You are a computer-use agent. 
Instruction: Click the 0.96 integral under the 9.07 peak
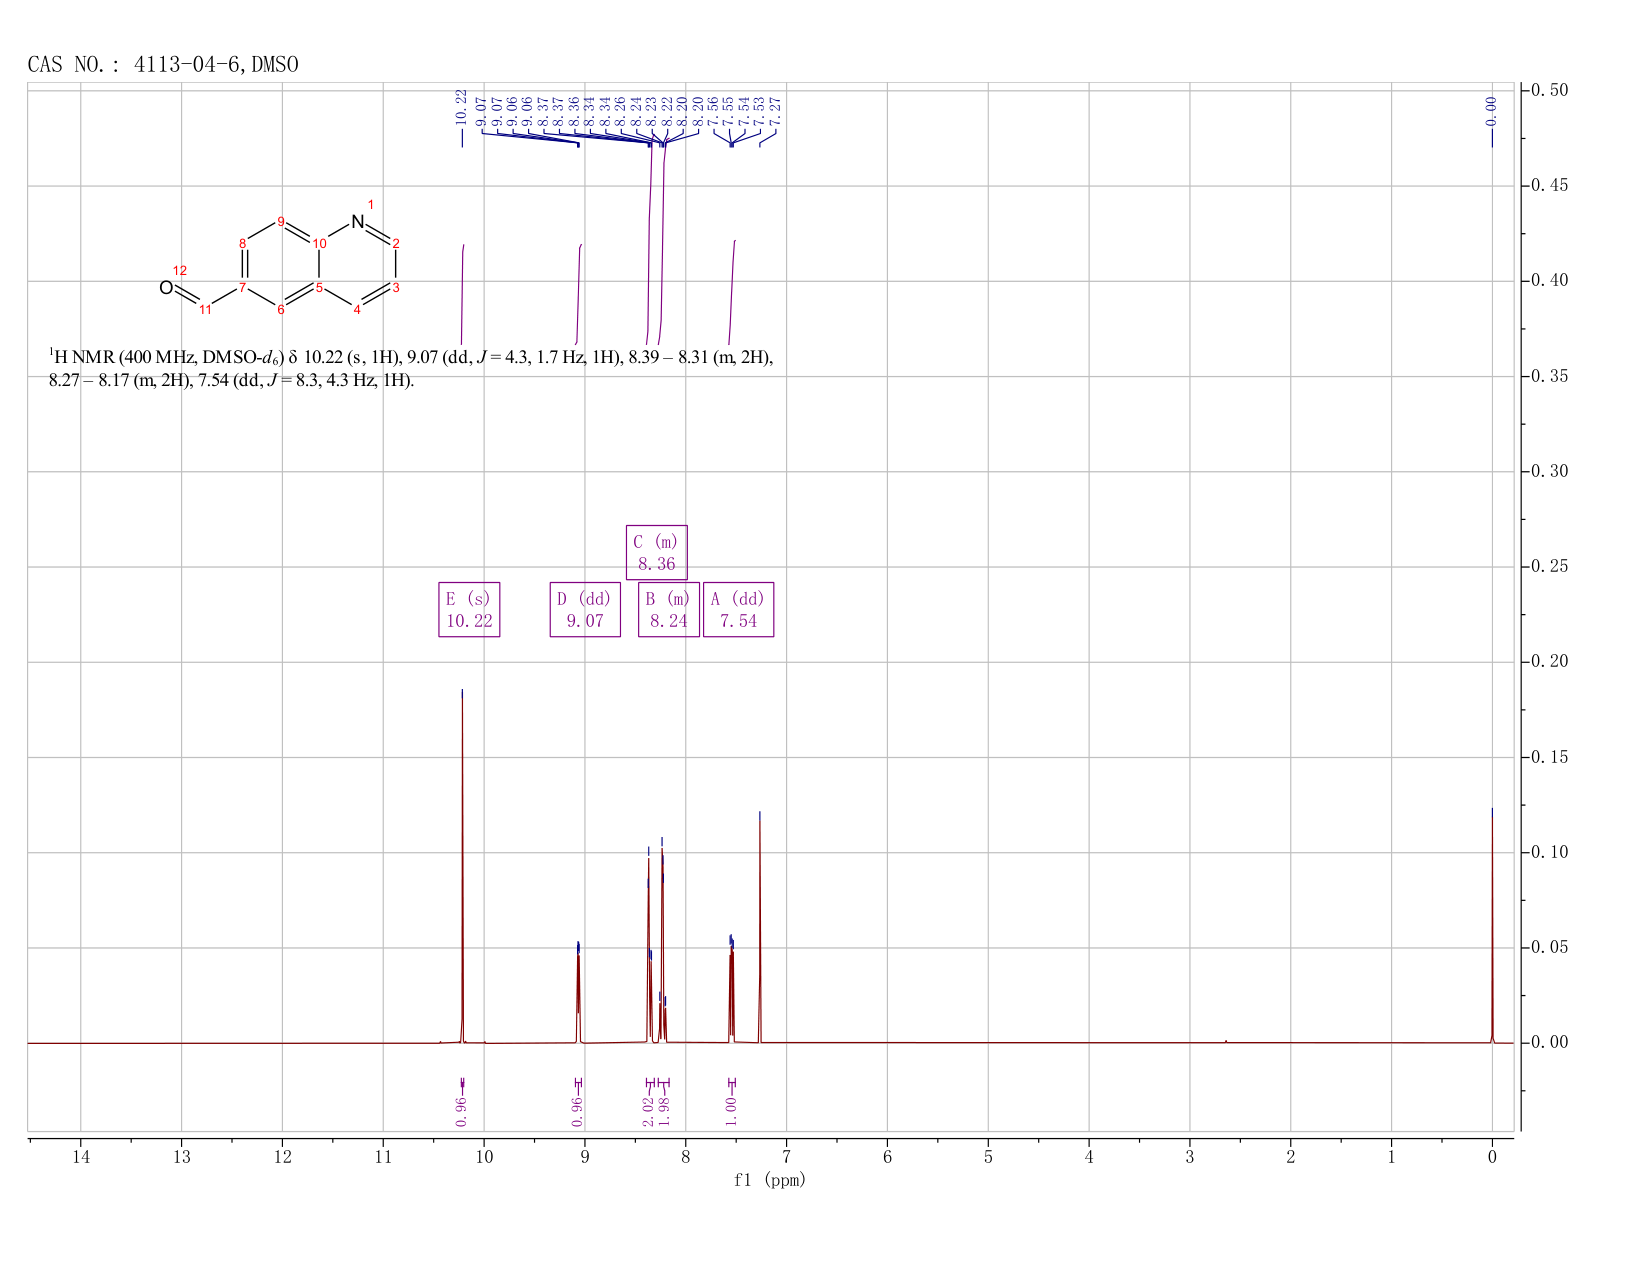(x=577, y=1110)
